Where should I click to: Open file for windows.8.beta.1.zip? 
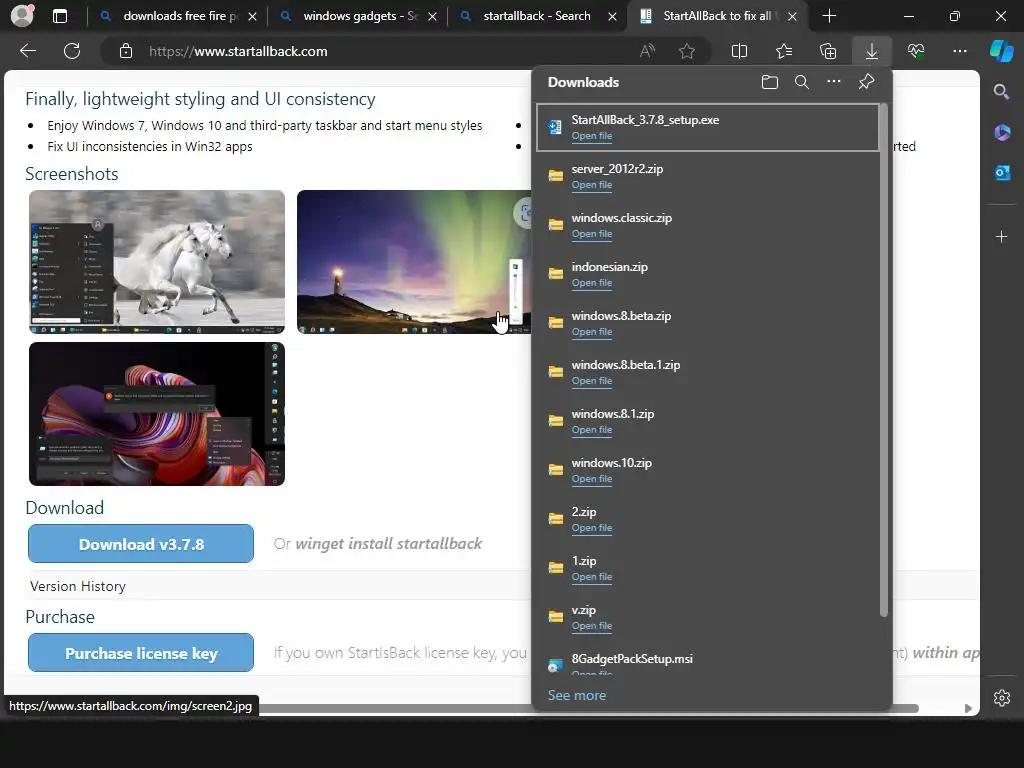click(x=592, y=381)
